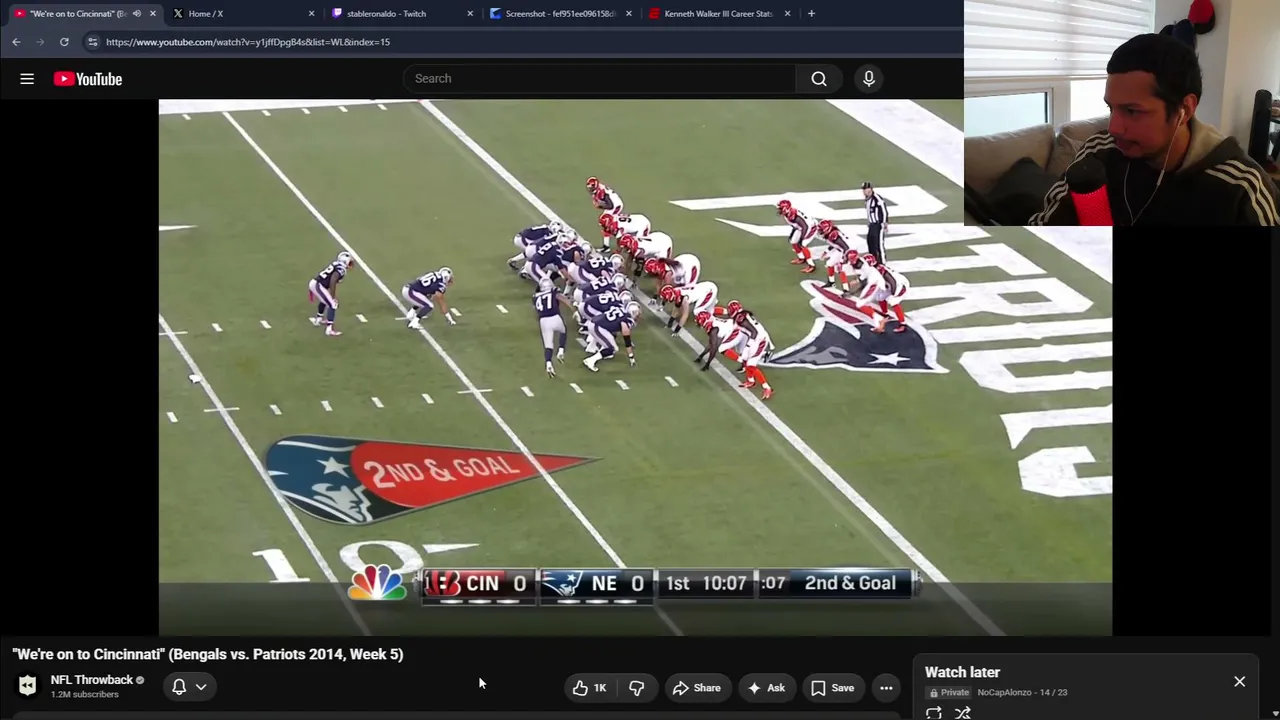The width and height of the screenshot is (1280, 720).
Task: Like the video with thumbs up
Action: (589, 688)
